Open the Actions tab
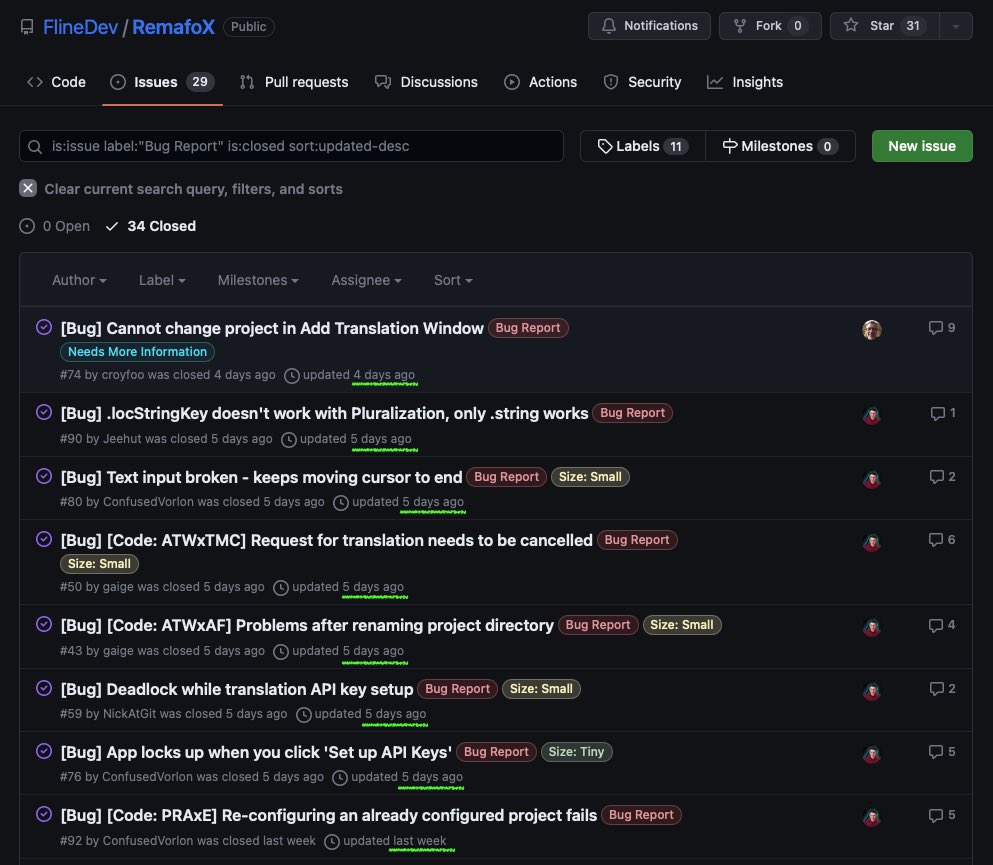Image resolution: width=993 pixels, height=865 pixels. 541,82
